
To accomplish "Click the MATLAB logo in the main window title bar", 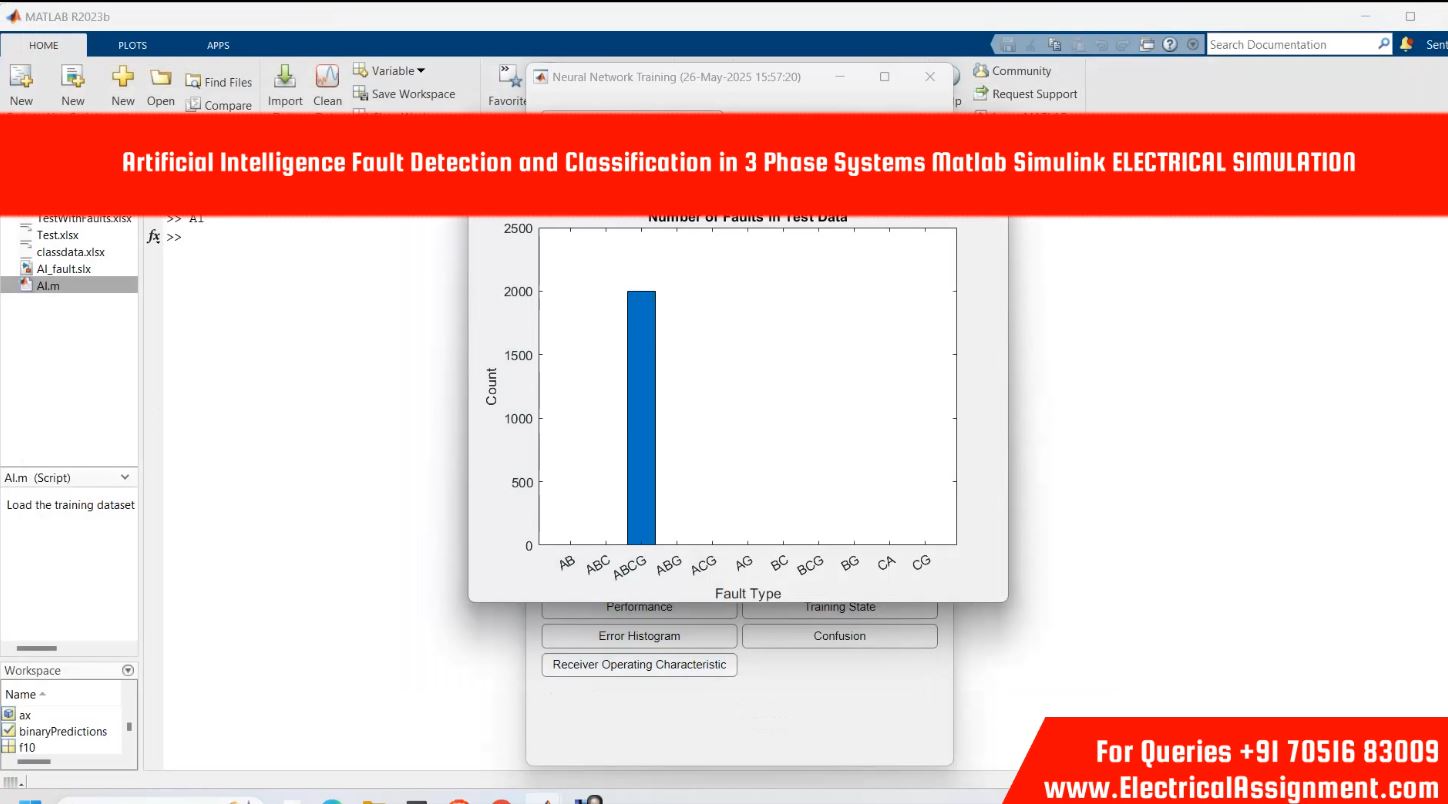I will pyautogui.click(x=13, y=16).
